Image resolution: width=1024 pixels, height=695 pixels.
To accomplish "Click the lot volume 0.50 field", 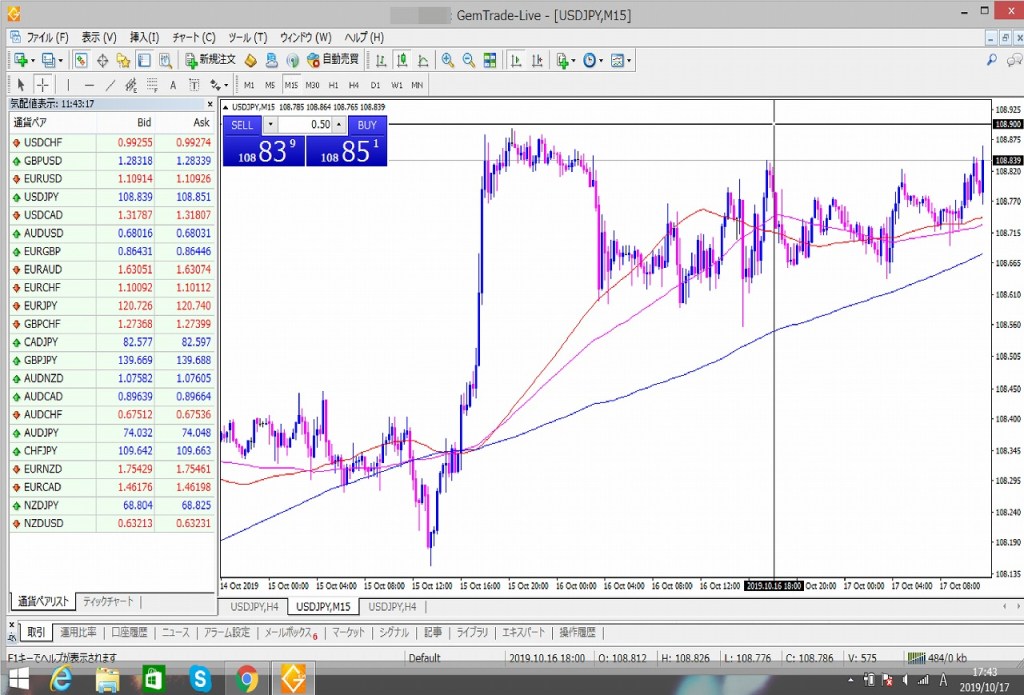I will click(305, 125).
